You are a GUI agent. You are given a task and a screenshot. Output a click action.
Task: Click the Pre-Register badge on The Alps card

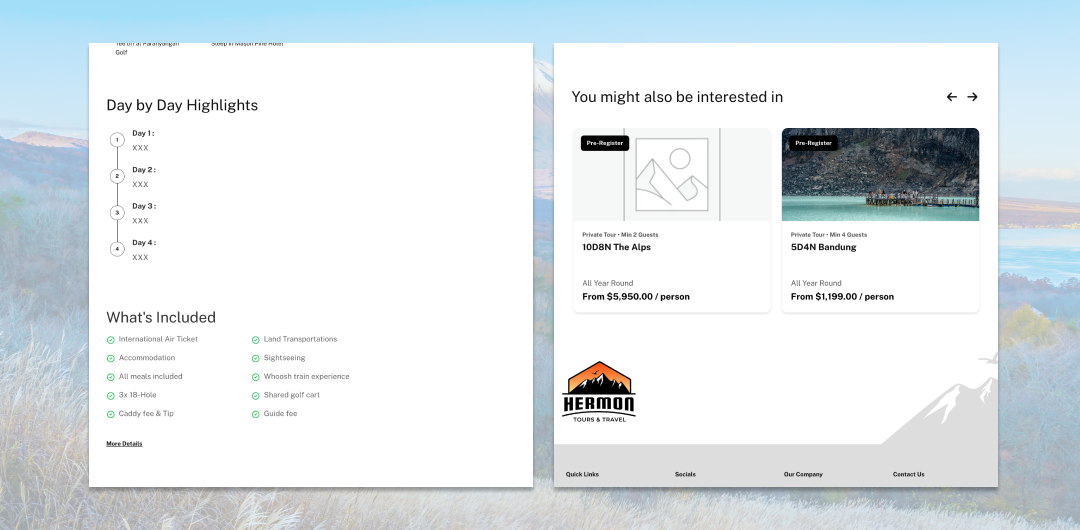tap(605, 143)
